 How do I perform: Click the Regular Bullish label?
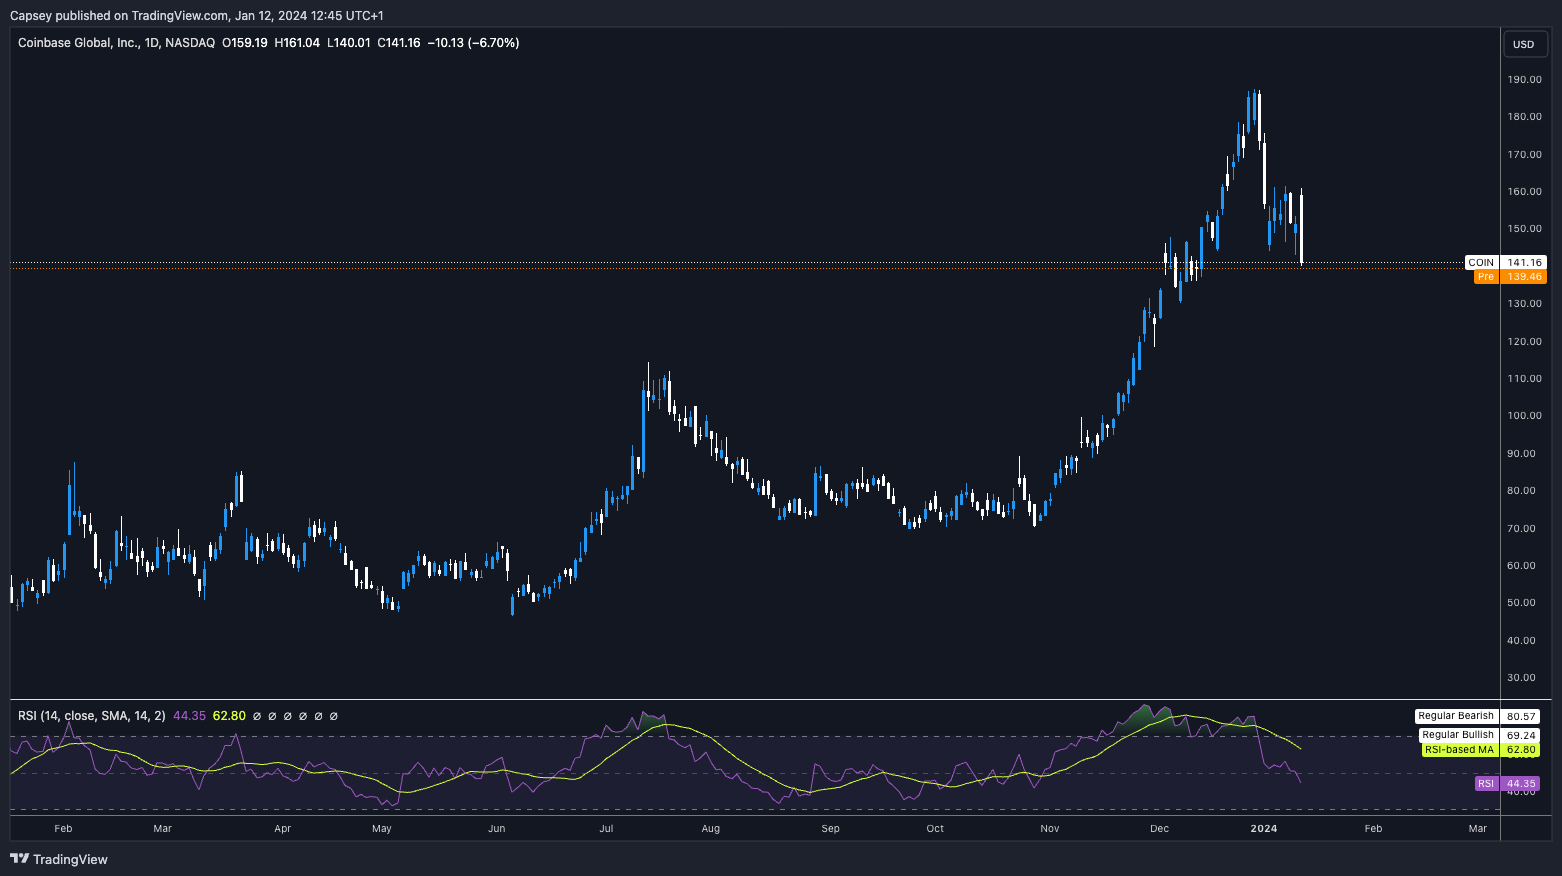[x=1457, y=735]
